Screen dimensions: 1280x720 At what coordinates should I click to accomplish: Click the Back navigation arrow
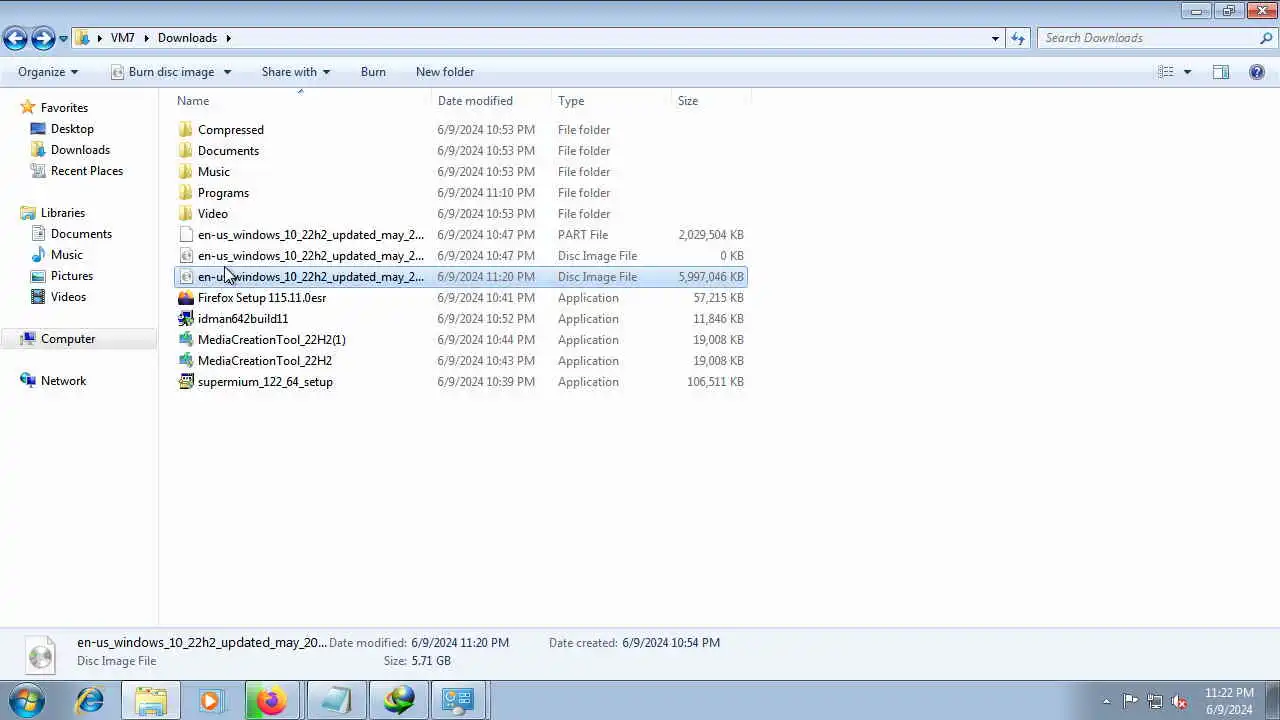coord(15,38)
